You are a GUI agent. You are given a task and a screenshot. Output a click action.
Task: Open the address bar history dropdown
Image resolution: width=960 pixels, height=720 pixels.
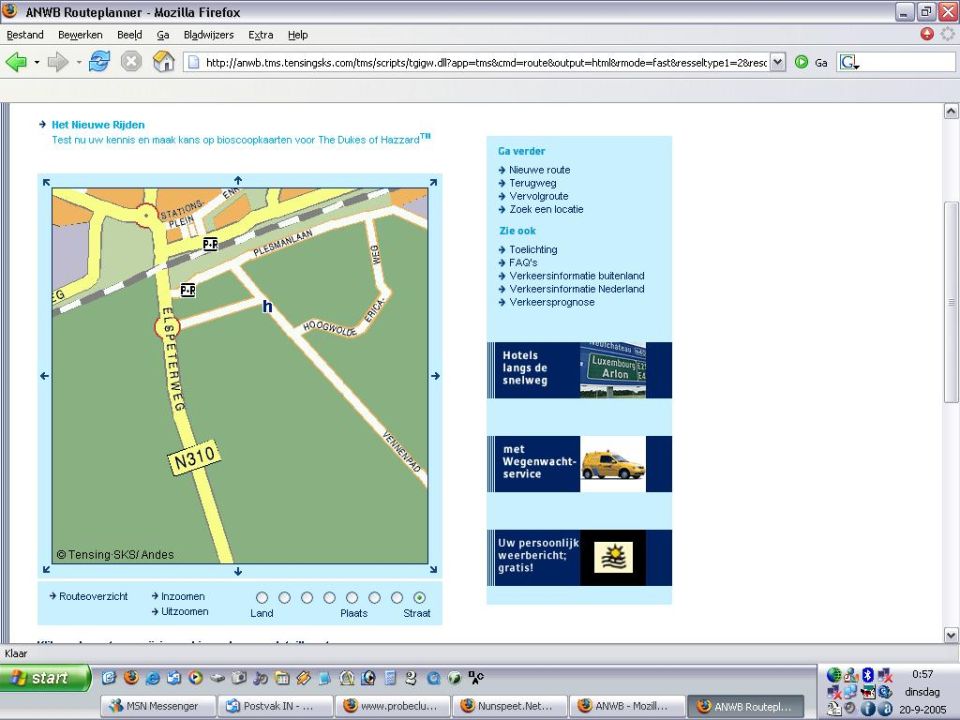click(x=777, y=62)
